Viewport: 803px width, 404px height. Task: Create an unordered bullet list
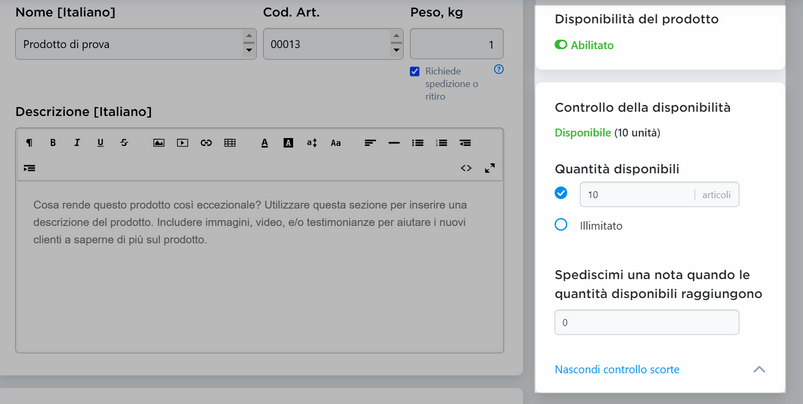tap(417, 143)
